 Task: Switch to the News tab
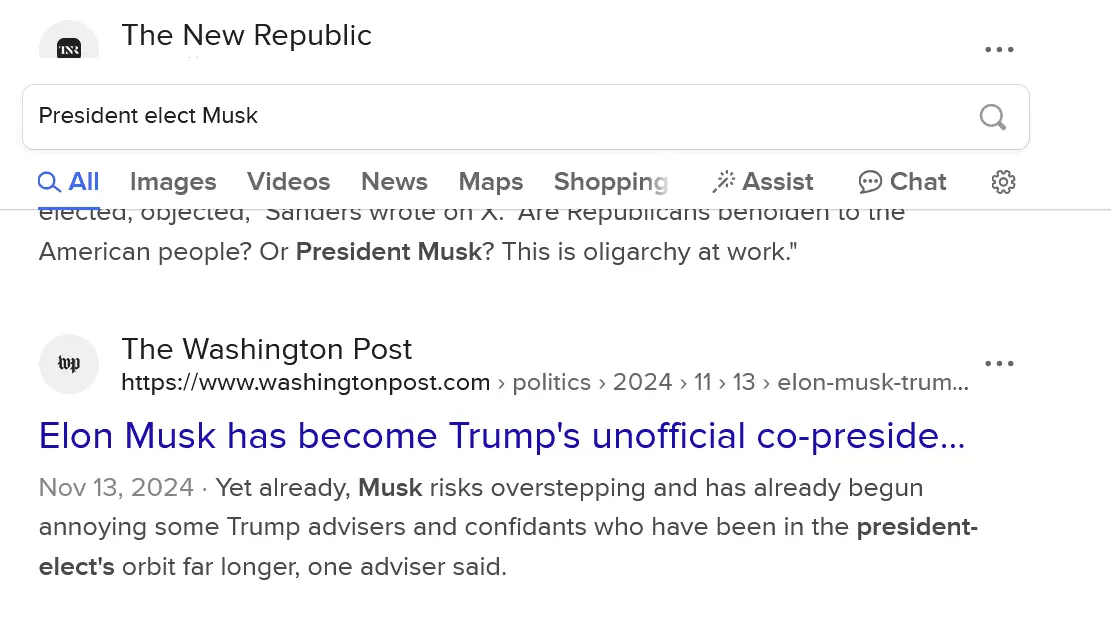pyautogui.click(x=394, y=181)
